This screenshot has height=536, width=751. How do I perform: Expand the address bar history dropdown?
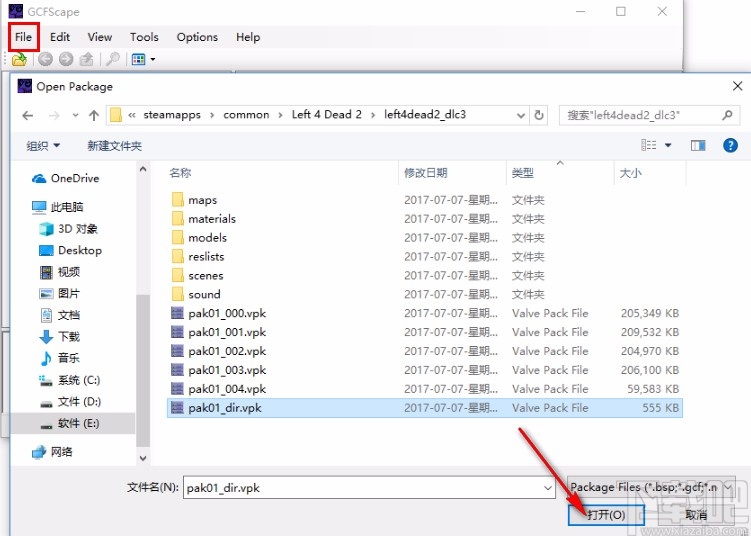[x=521, y=115]
